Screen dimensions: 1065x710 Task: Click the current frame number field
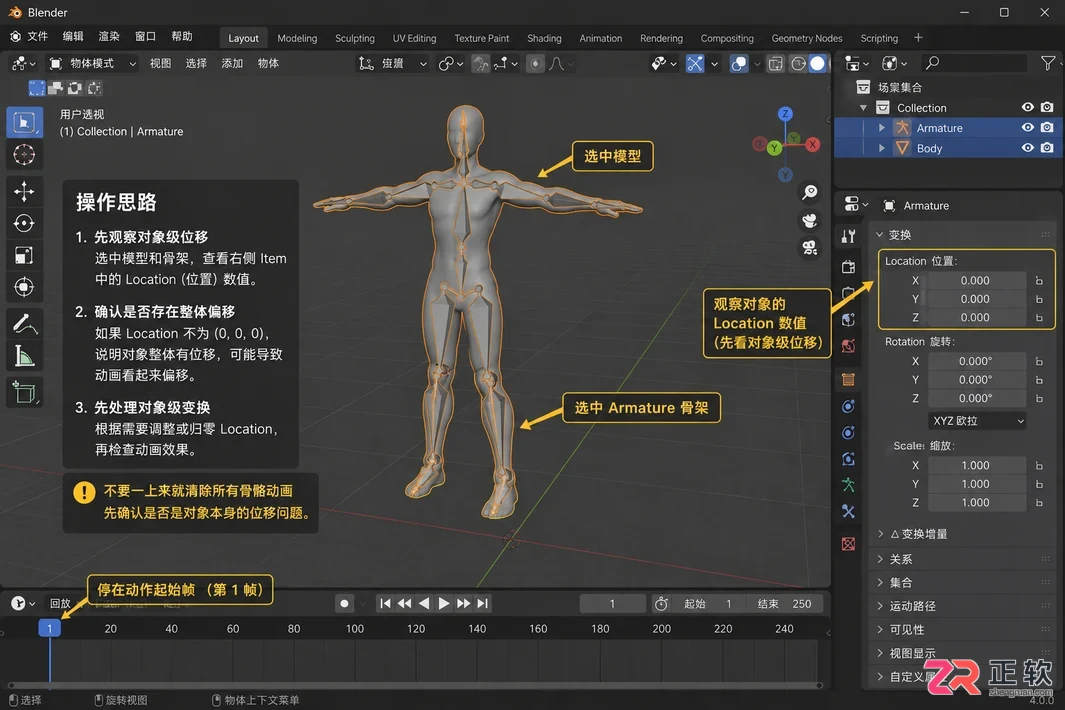pos(612,603)
